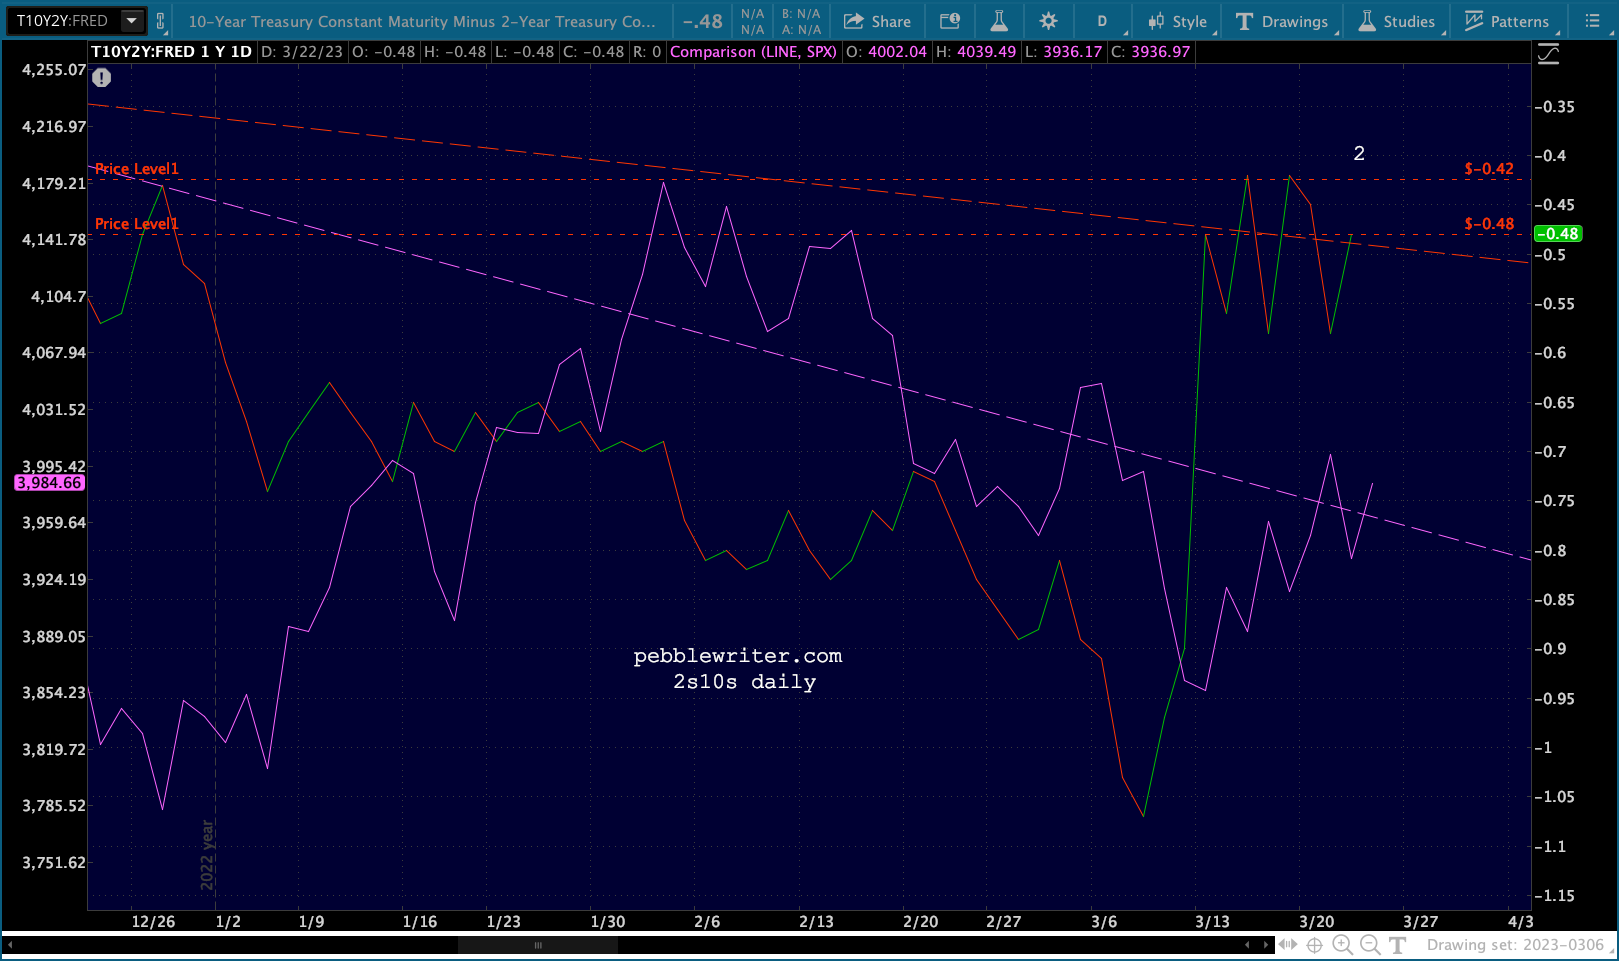Viewport: 1619px width, 961px height.
Task: Click the expand time axis arrows icon
Action: [x=1288, y=945]
